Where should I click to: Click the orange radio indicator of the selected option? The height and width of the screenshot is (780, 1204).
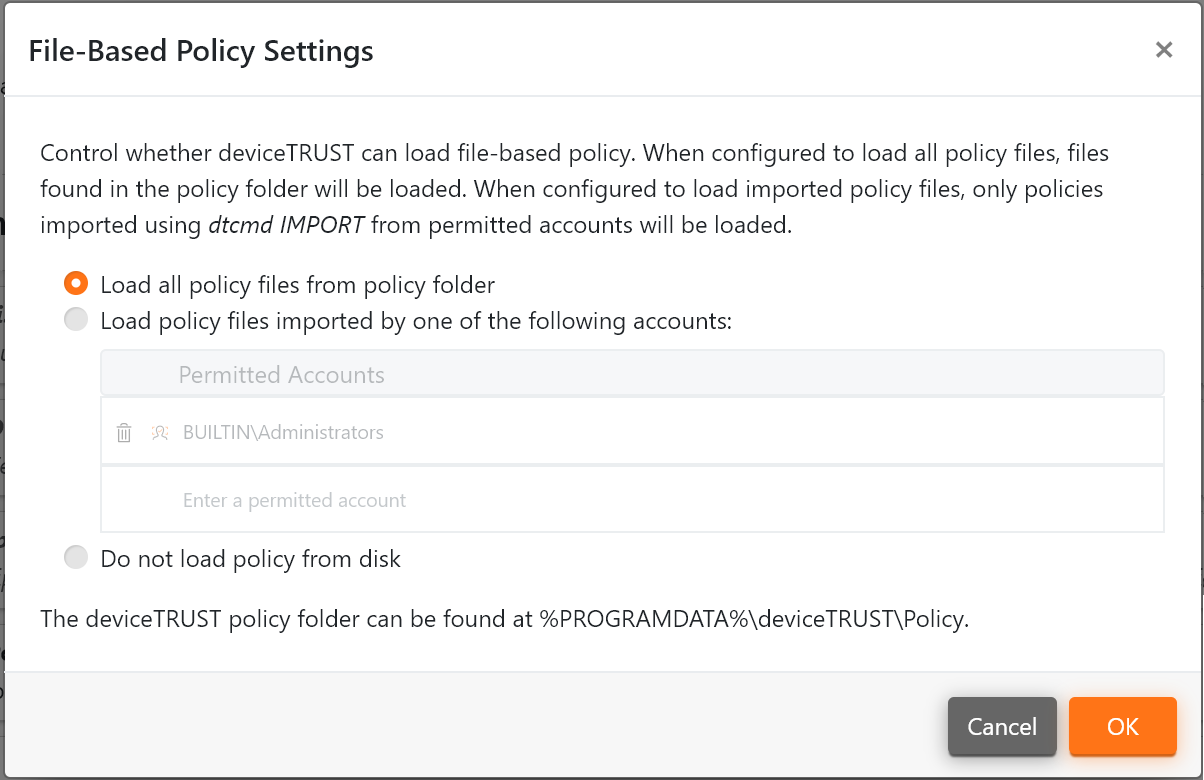[x=76, y=283]
